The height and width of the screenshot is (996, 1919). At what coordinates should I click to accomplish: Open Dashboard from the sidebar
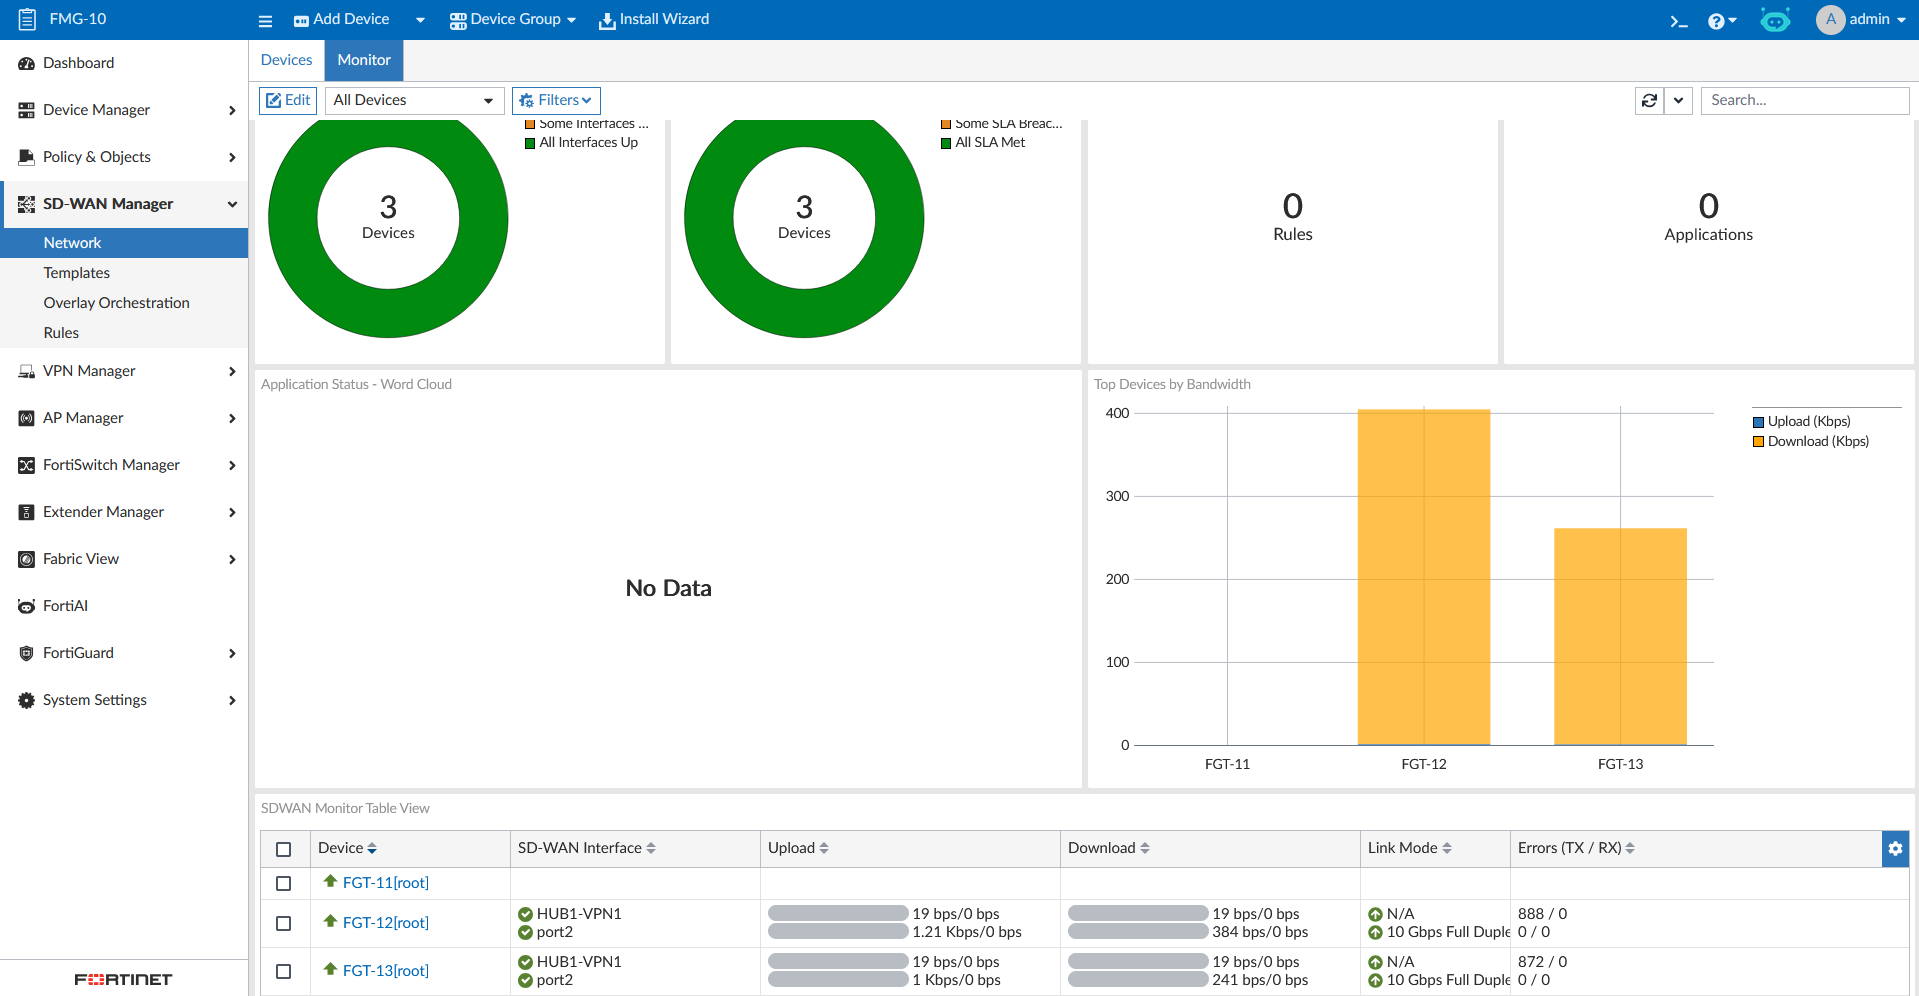(78, 63)
